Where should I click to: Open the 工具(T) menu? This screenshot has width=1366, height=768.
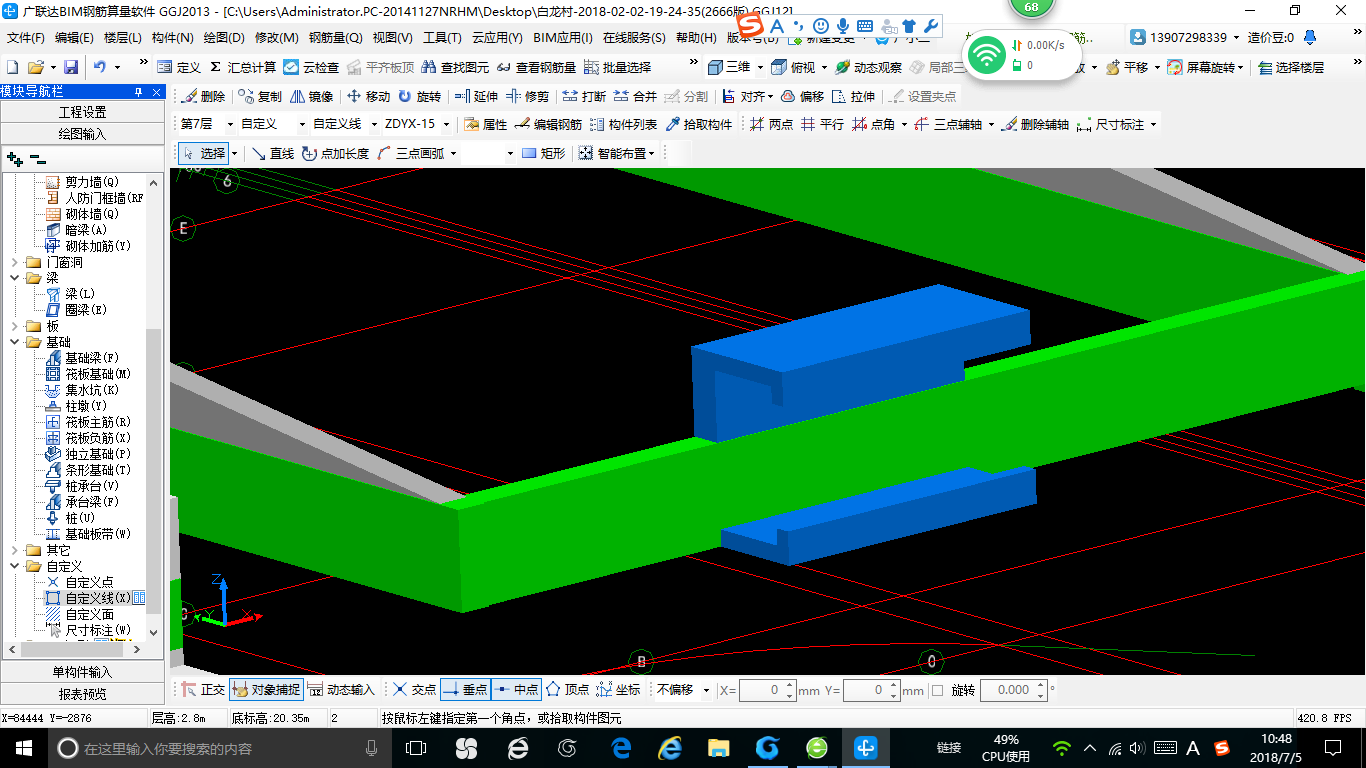(442, 38)
